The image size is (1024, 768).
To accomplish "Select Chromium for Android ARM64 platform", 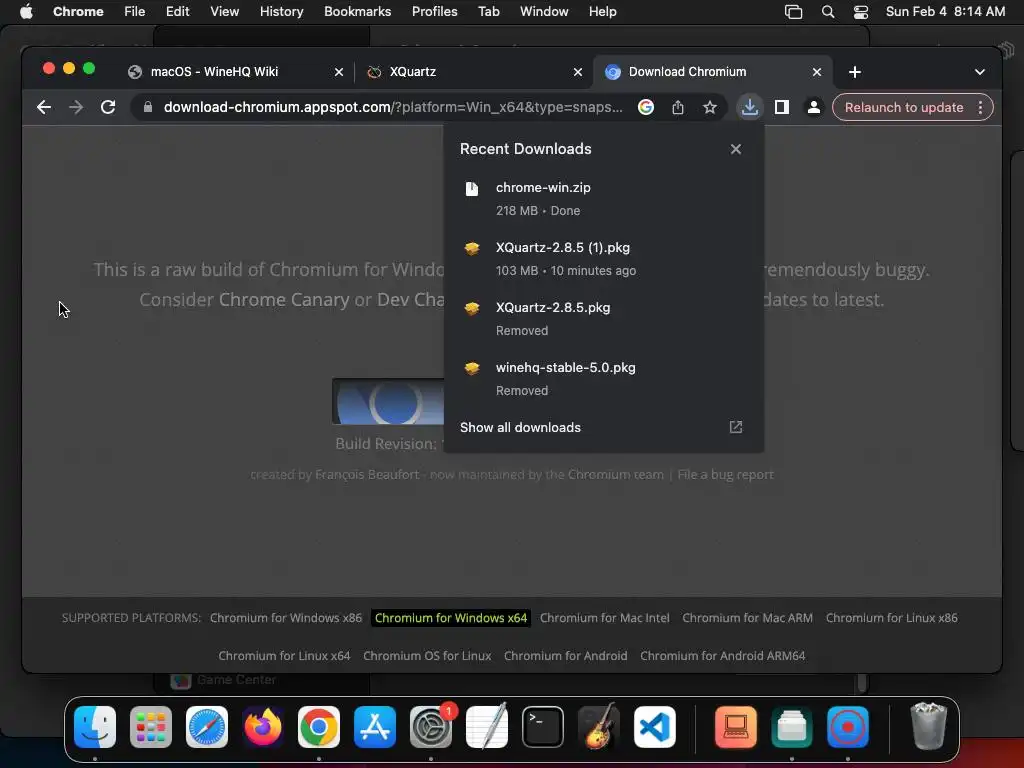I will tap(722, 656).
